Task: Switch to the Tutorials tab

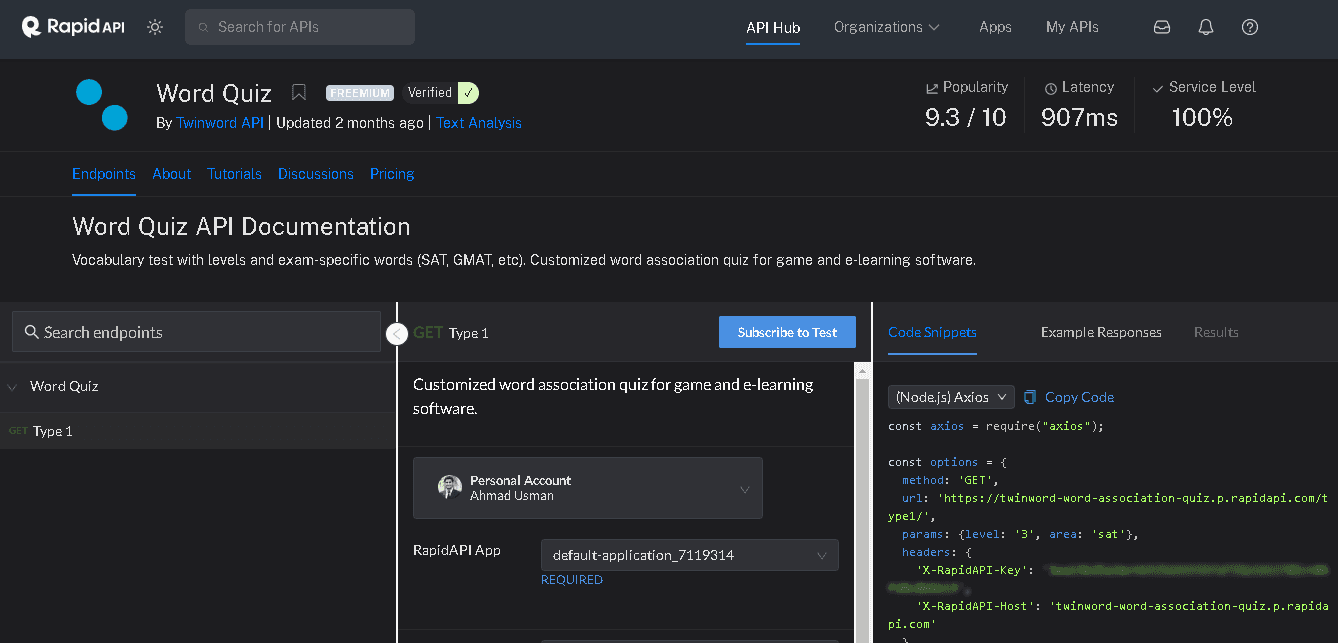Action: click(234, 174)
